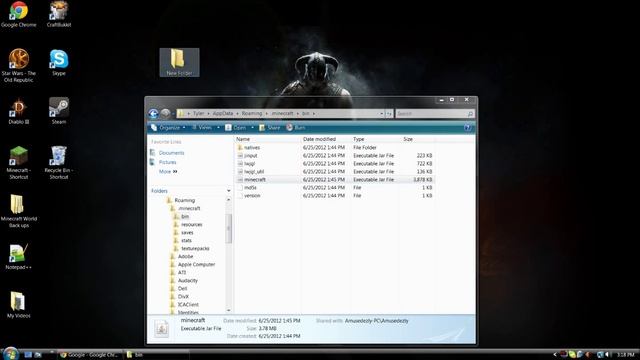Viewport: 640px width, 360px height.
Task: Click the Windows Start orb
Action: click(10, 354)
